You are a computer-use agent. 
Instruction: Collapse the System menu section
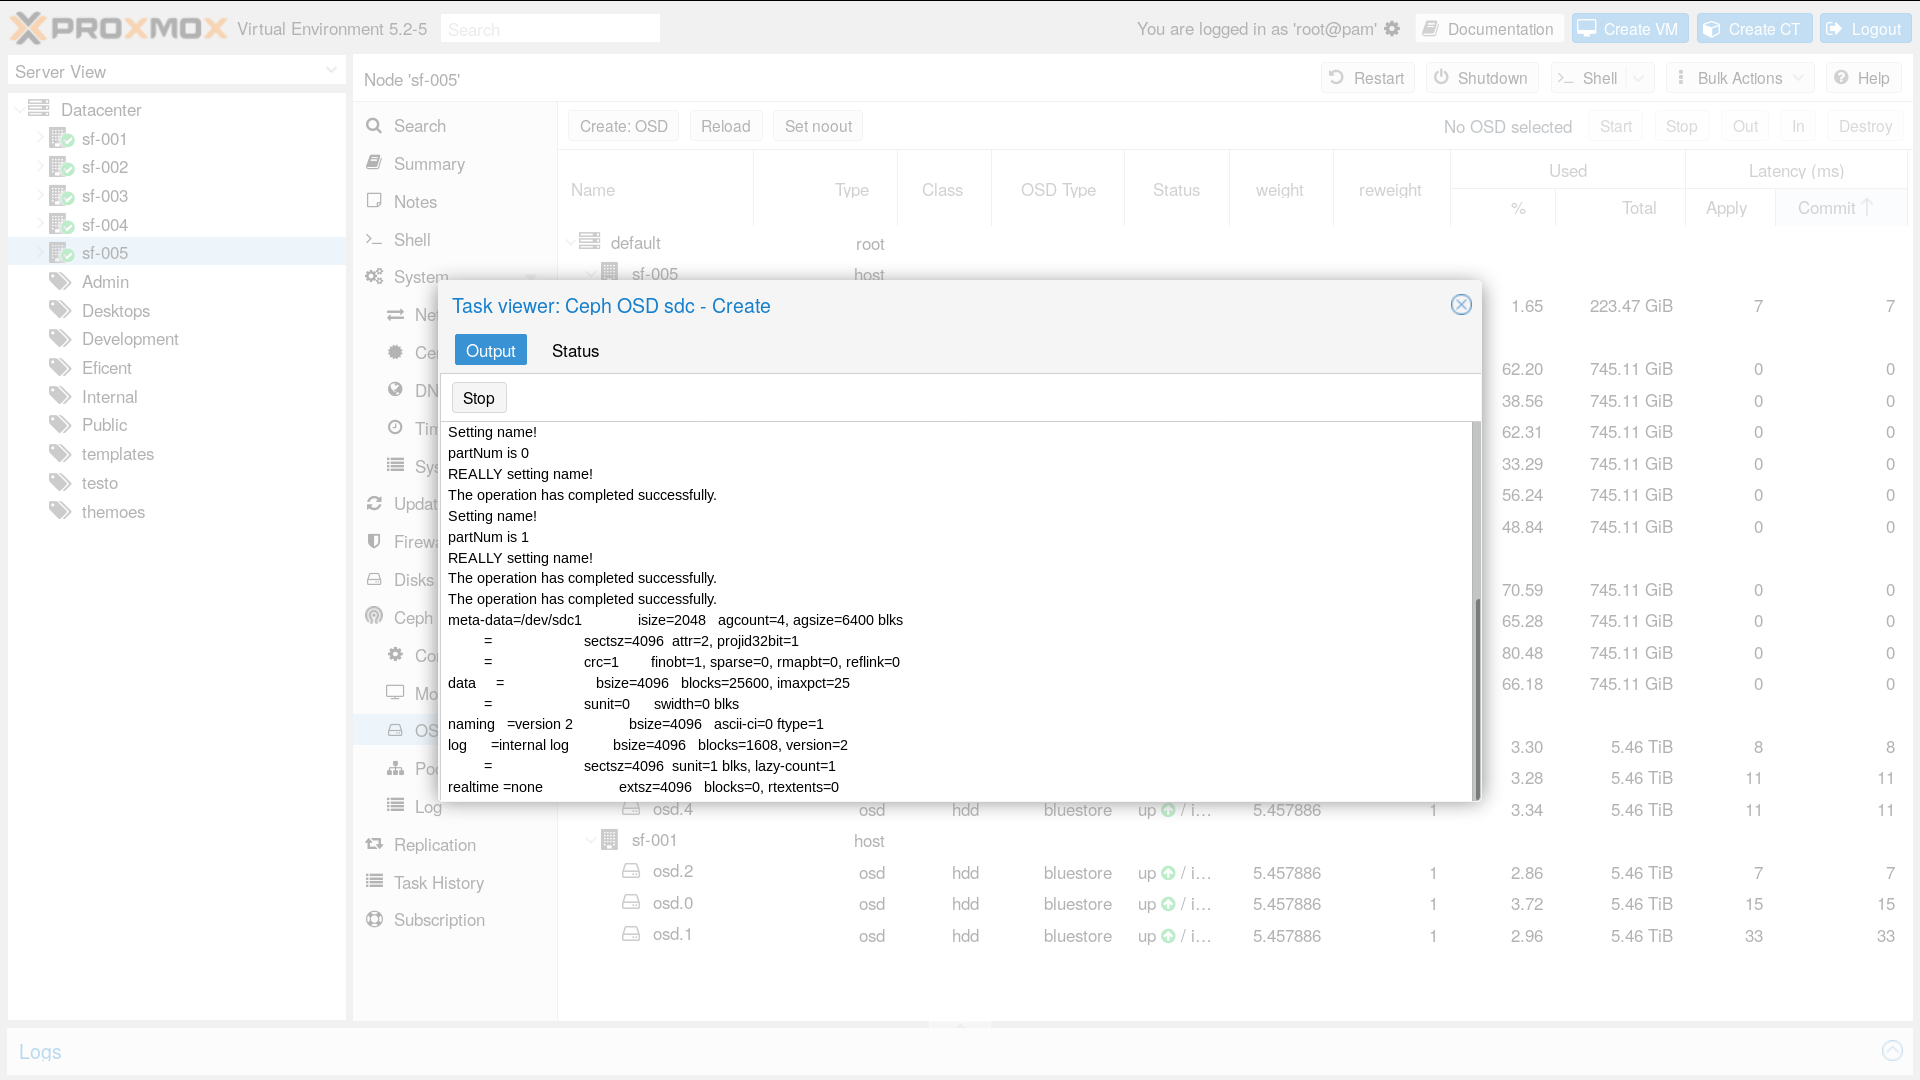click(531, 277)
